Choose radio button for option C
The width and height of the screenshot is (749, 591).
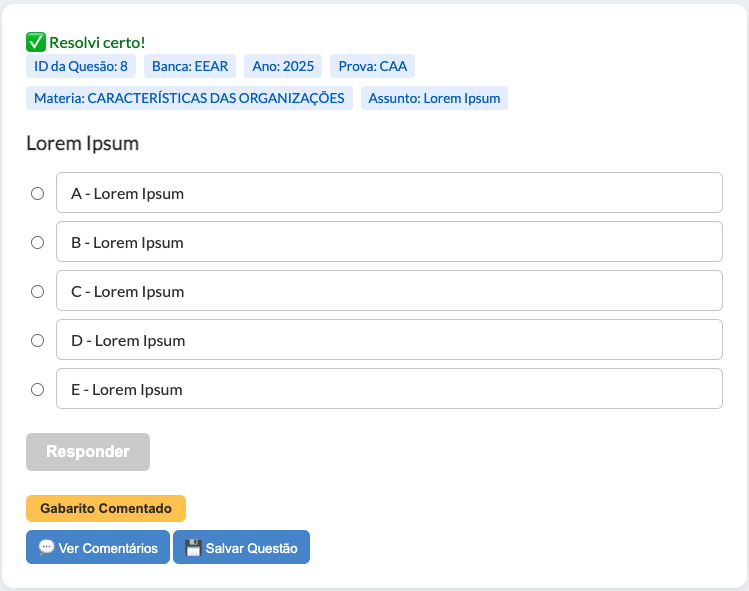coord(38,291)
